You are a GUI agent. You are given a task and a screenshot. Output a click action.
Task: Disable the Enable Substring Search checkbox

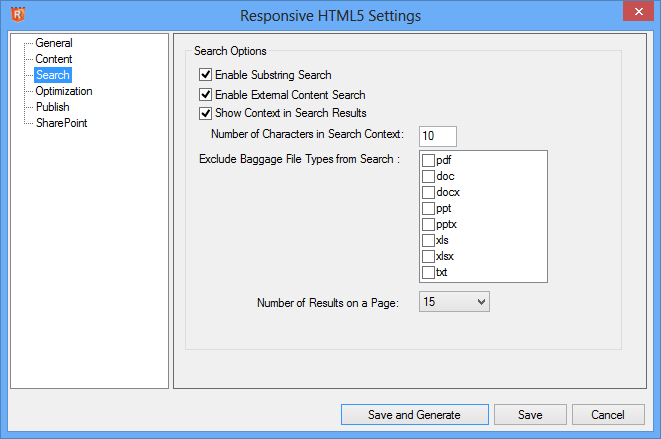coord(206,75)
